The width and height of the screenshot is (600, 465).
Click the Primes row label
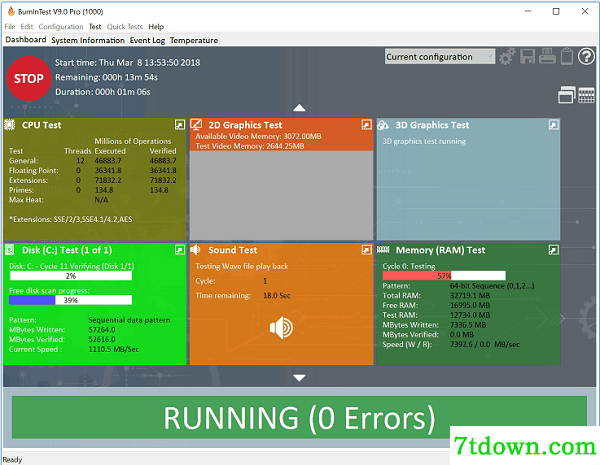21,190
